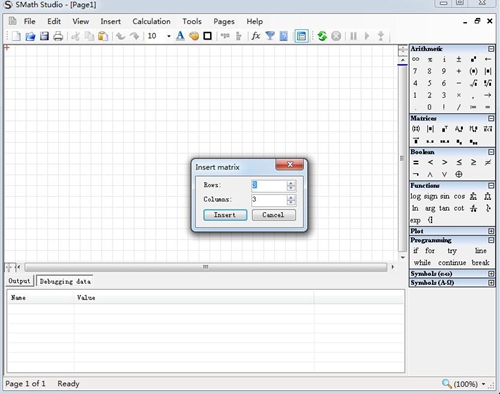Open the blue question-mark reference book icon
This screenshot has height=394, width=500.
283,36
